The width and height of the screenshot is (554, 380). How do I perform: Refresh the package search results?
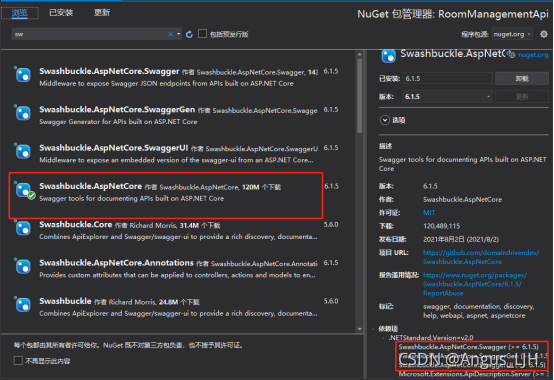click(189, 34)
